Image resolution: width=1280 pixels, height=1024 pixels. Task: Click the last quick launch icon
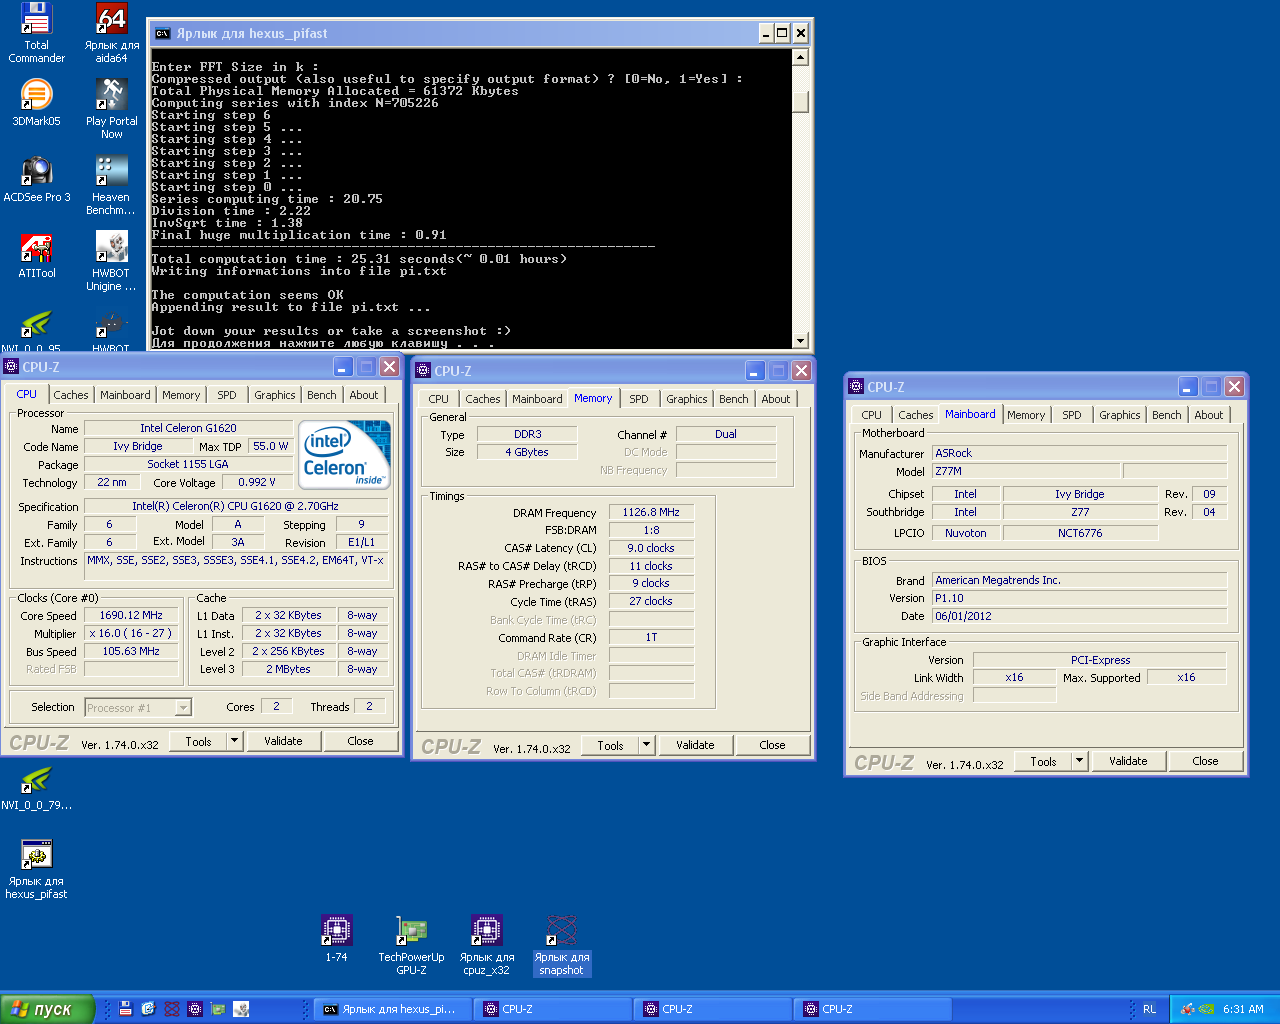click(x=241, y=1009)
